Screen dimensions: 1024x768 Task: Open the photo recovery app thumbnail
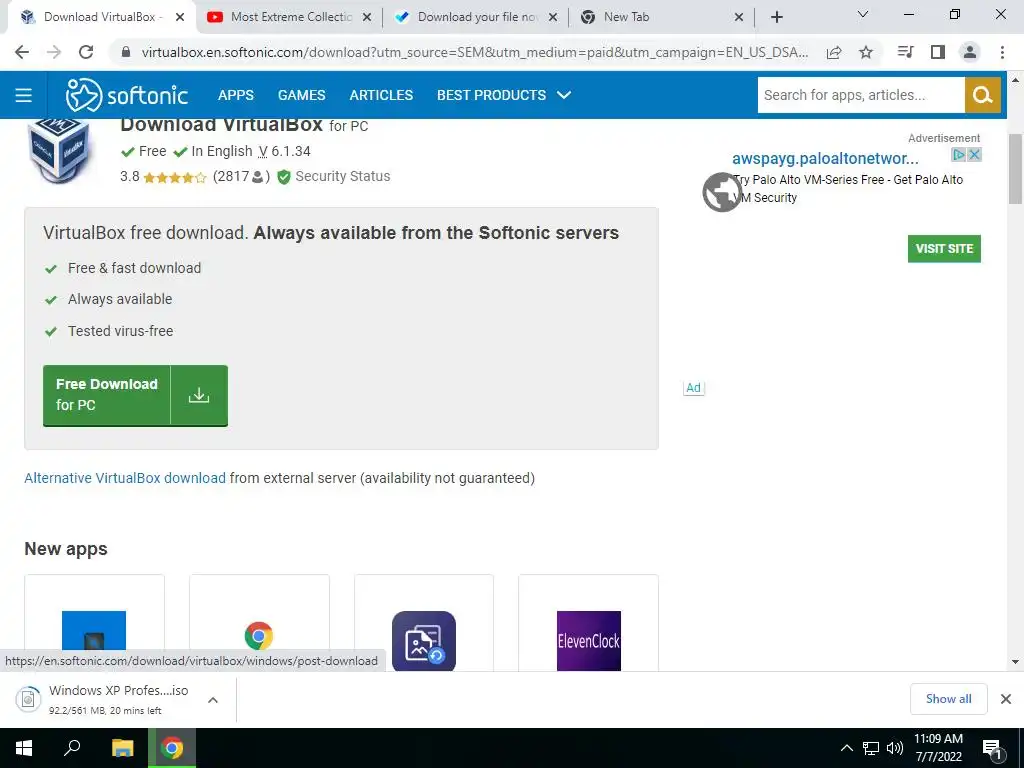pos(424,641)
